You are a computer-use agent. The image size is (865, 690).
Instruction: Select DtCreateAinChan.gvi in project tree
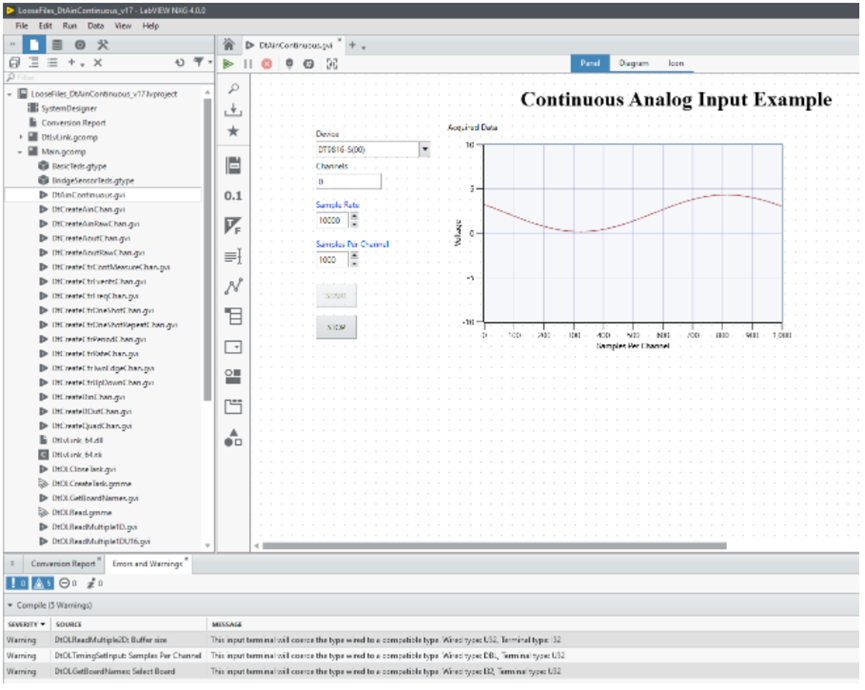point(88,210)
